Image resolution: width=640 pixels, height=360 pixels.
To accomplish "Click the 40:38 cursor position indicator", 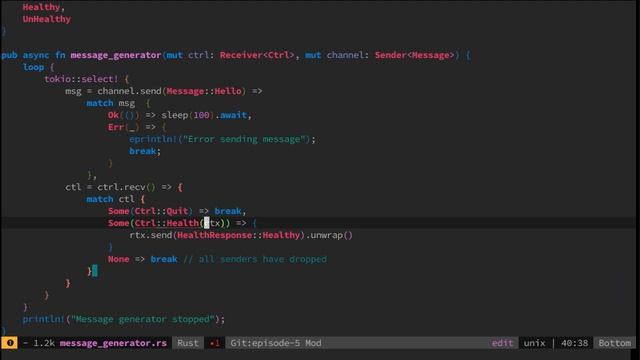I will pos(575,343).
